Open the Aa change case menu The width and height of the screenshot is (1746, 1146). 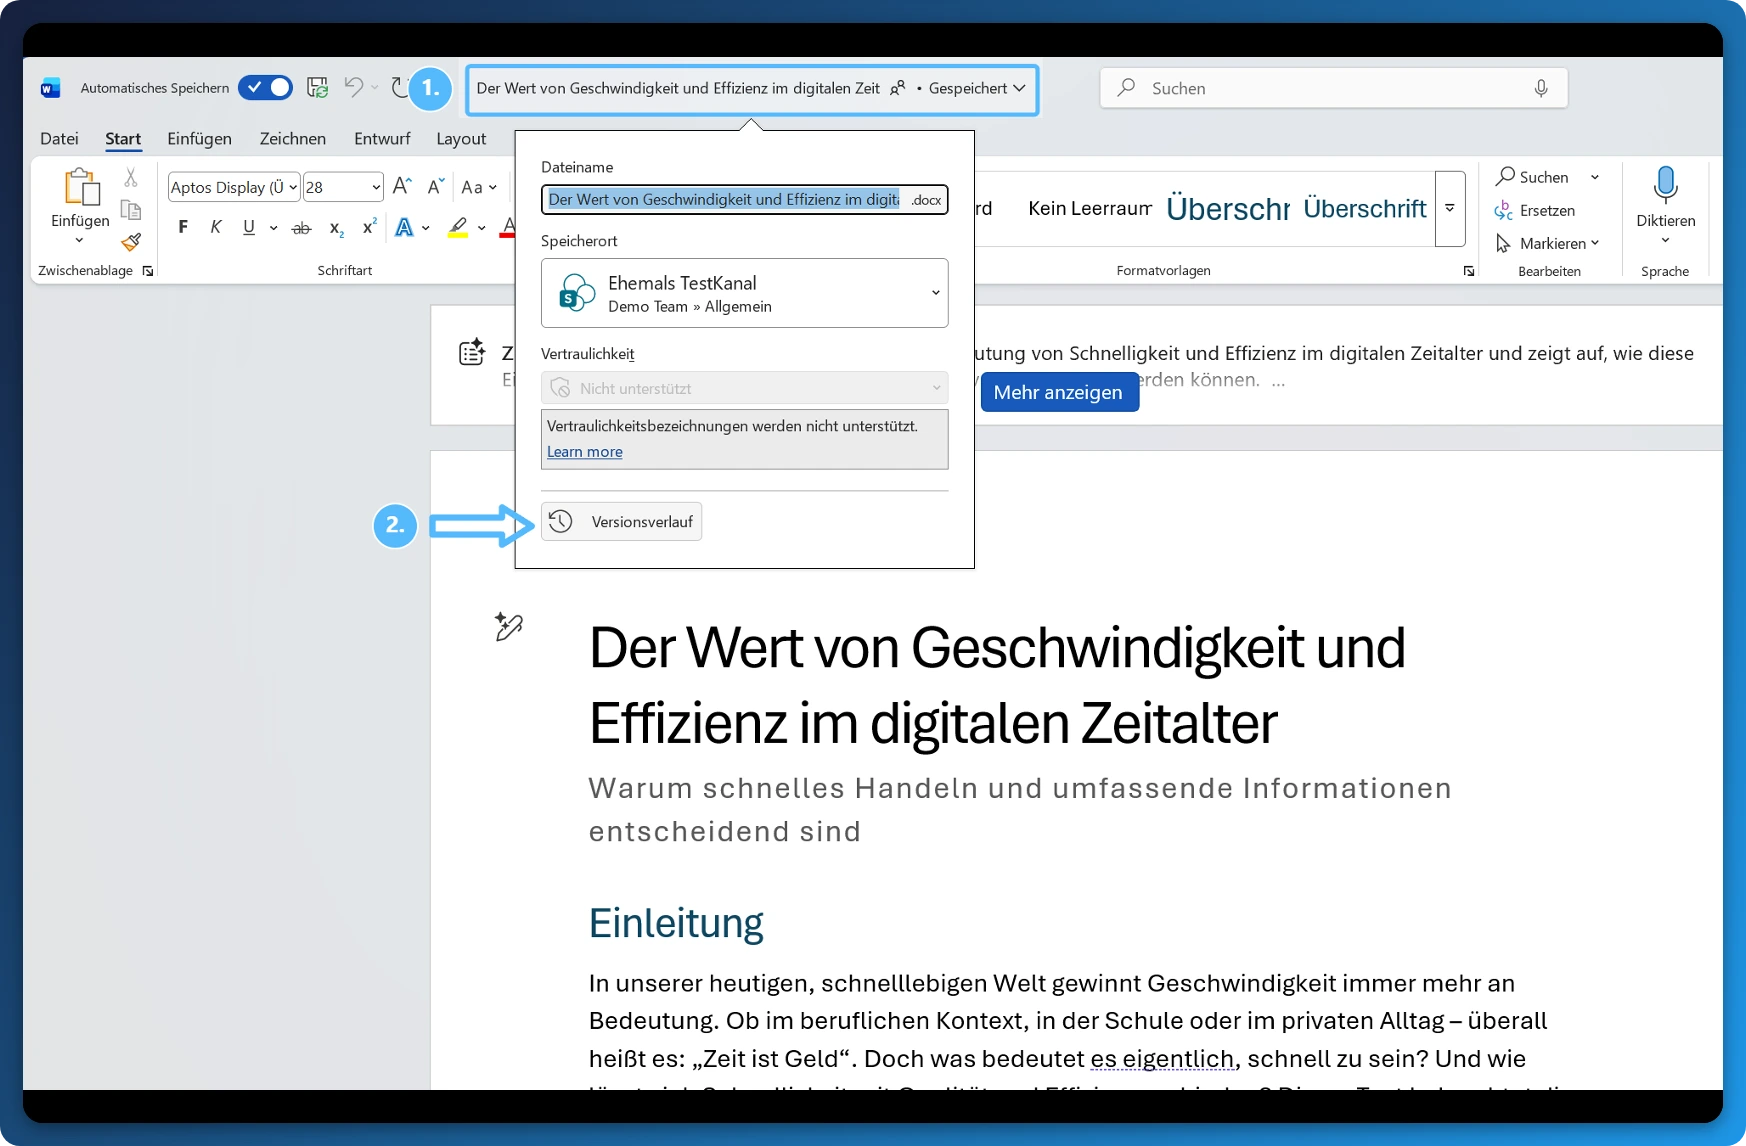tap(479, 187)
